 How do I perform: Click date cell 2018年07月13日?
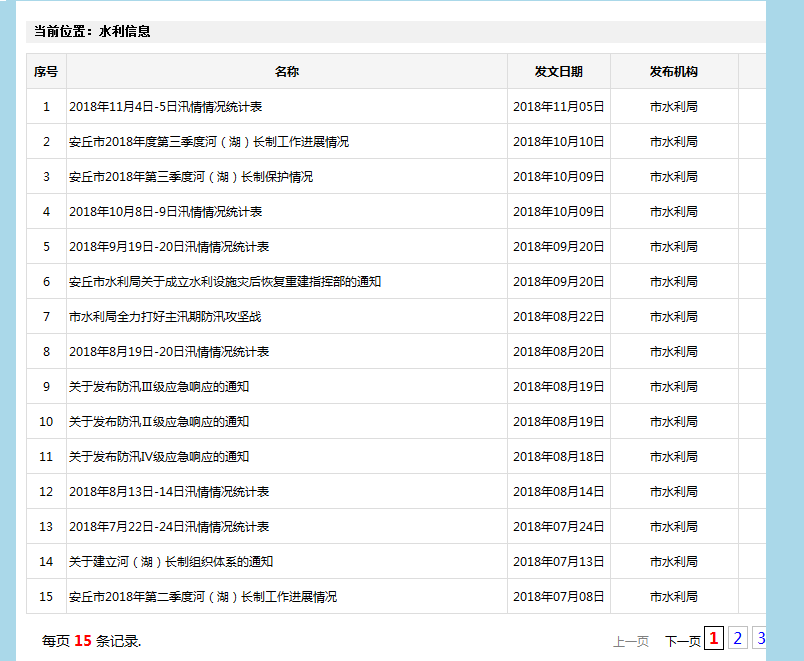(x=558, y=562)
